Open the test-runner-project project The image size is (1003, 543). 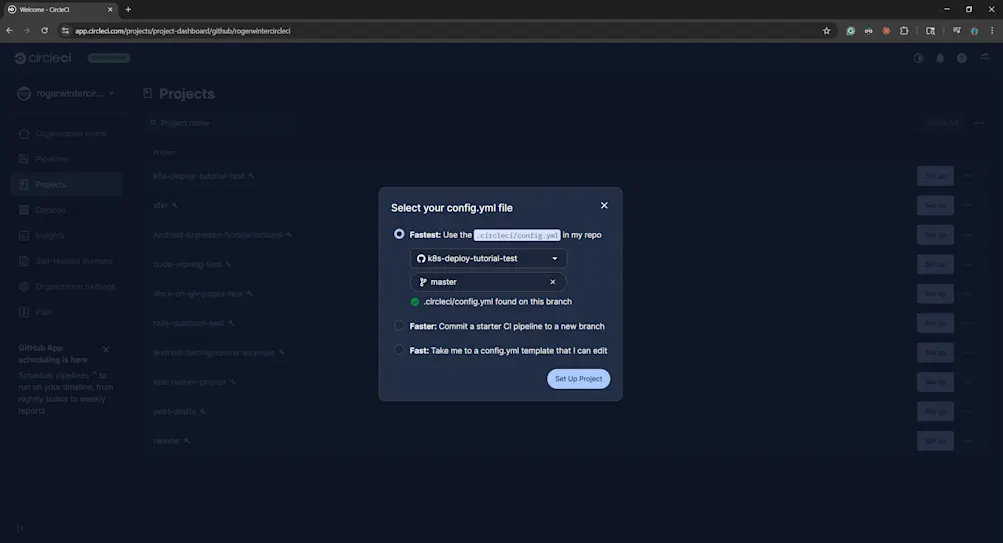pos(190,382)
